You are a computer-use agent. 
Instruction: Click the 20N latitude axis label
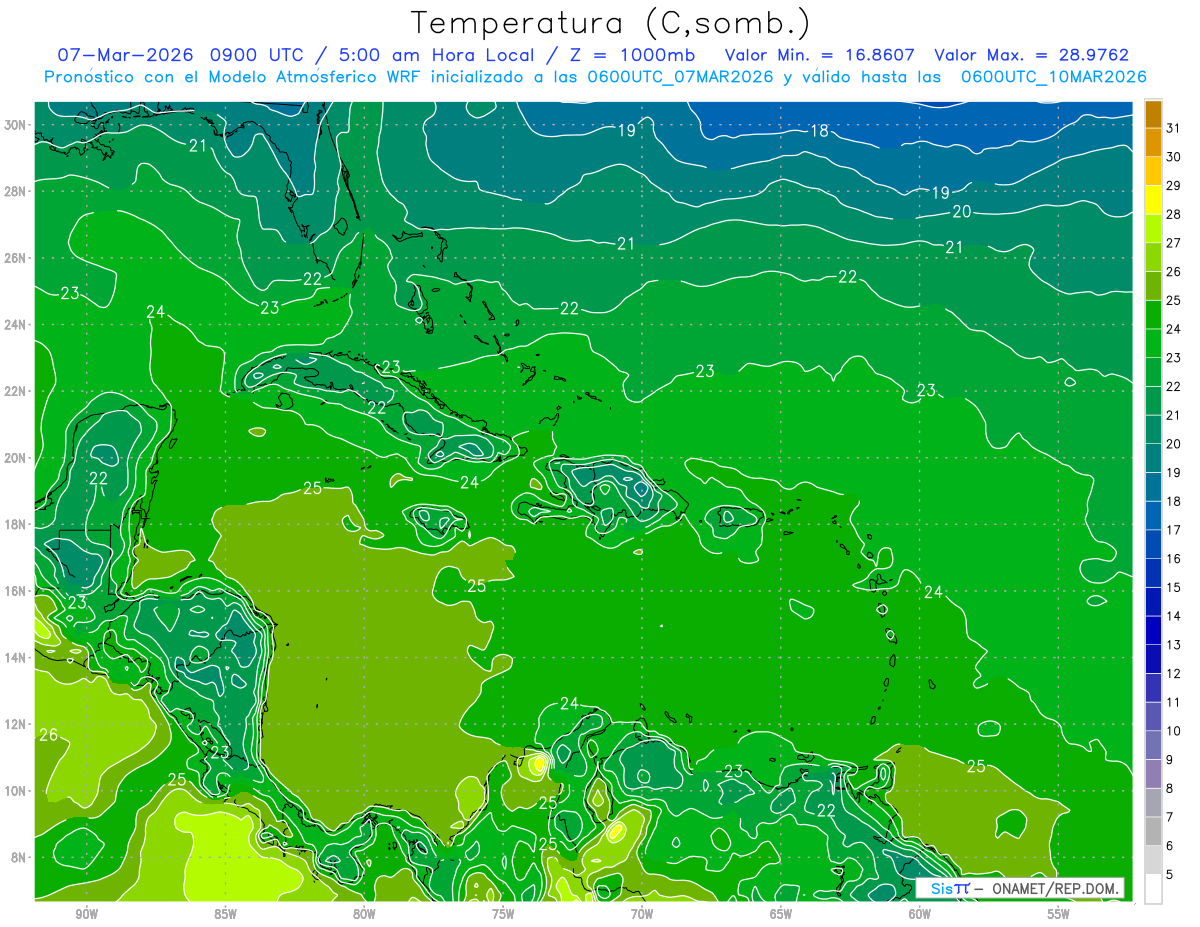[16, 458]
